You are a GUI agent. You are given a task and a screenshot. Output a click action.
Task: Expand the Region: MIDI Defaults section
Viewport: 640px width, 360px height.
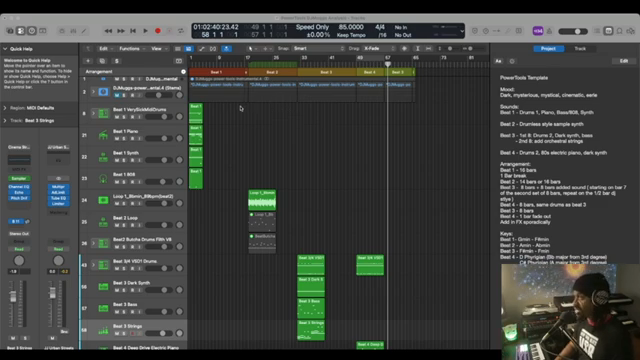point(5,108)
